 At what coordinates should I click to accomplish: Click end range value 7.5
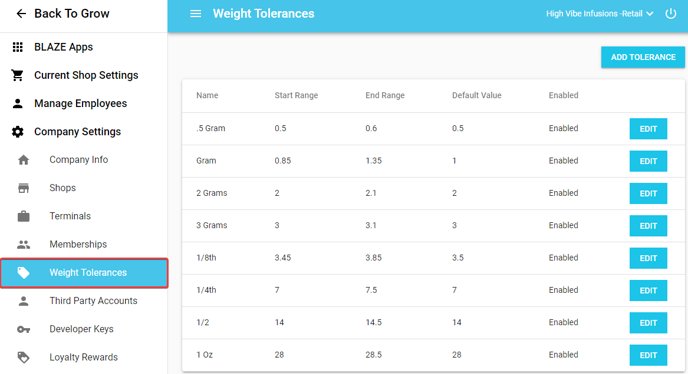click(371, 290)
